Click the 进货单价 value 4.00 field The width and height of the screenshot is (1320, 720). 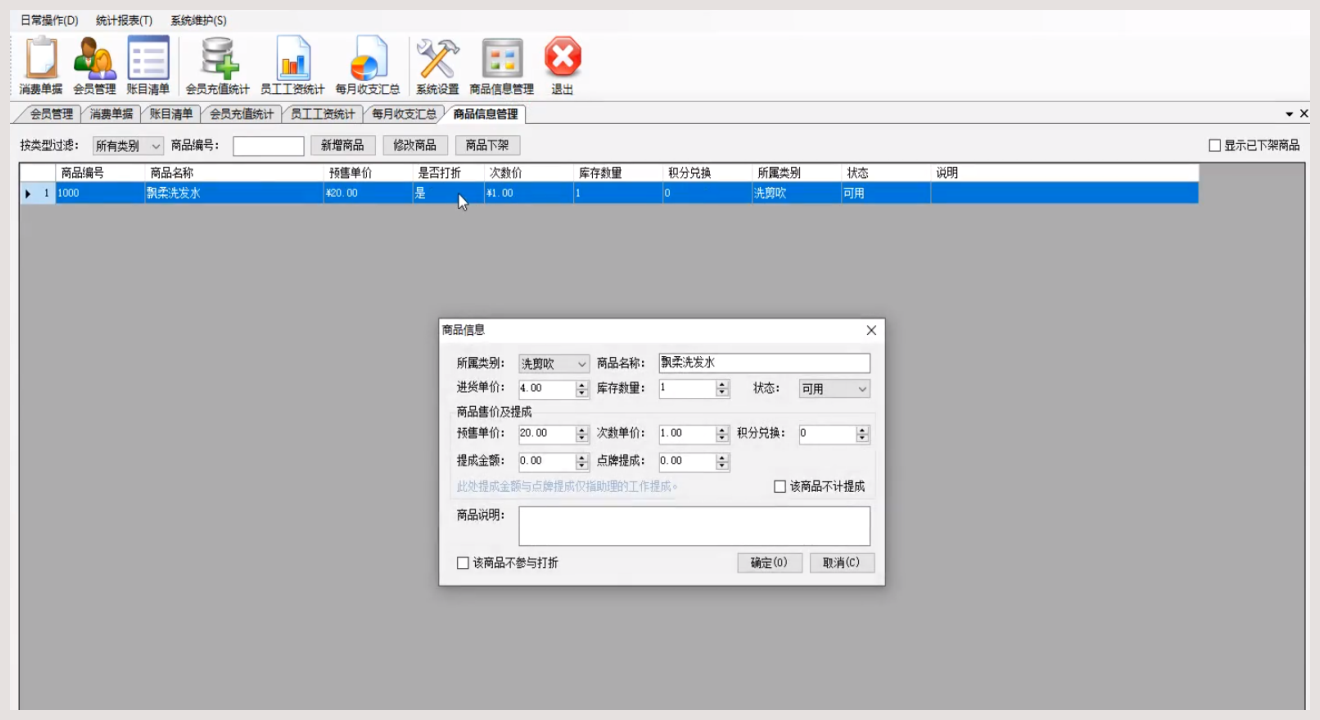coord(547,389)
